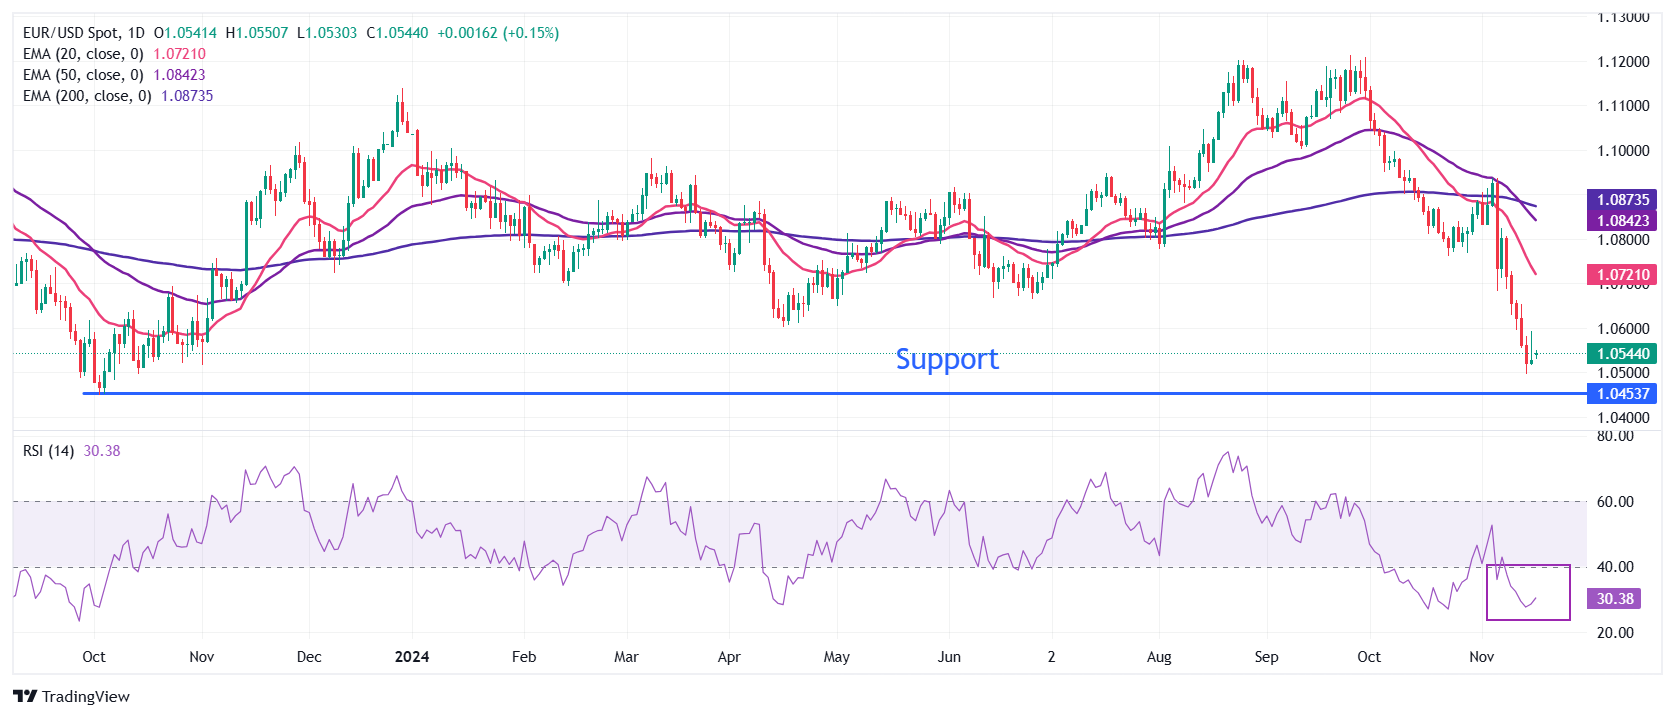The height and width of the screenshot is (718, 1675).
Task: Click the 2024 label on the time axis
Action: (x=412, y=657)
